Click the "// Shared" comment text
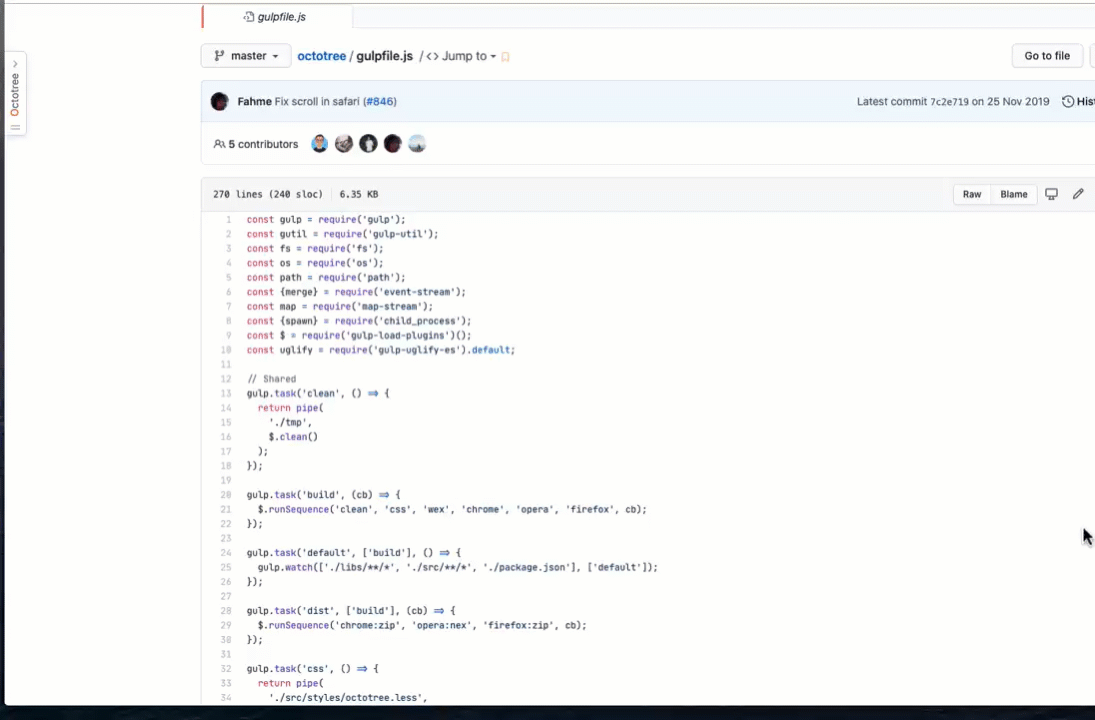The width and height of the screenshot is (1095, 720). 272,379
